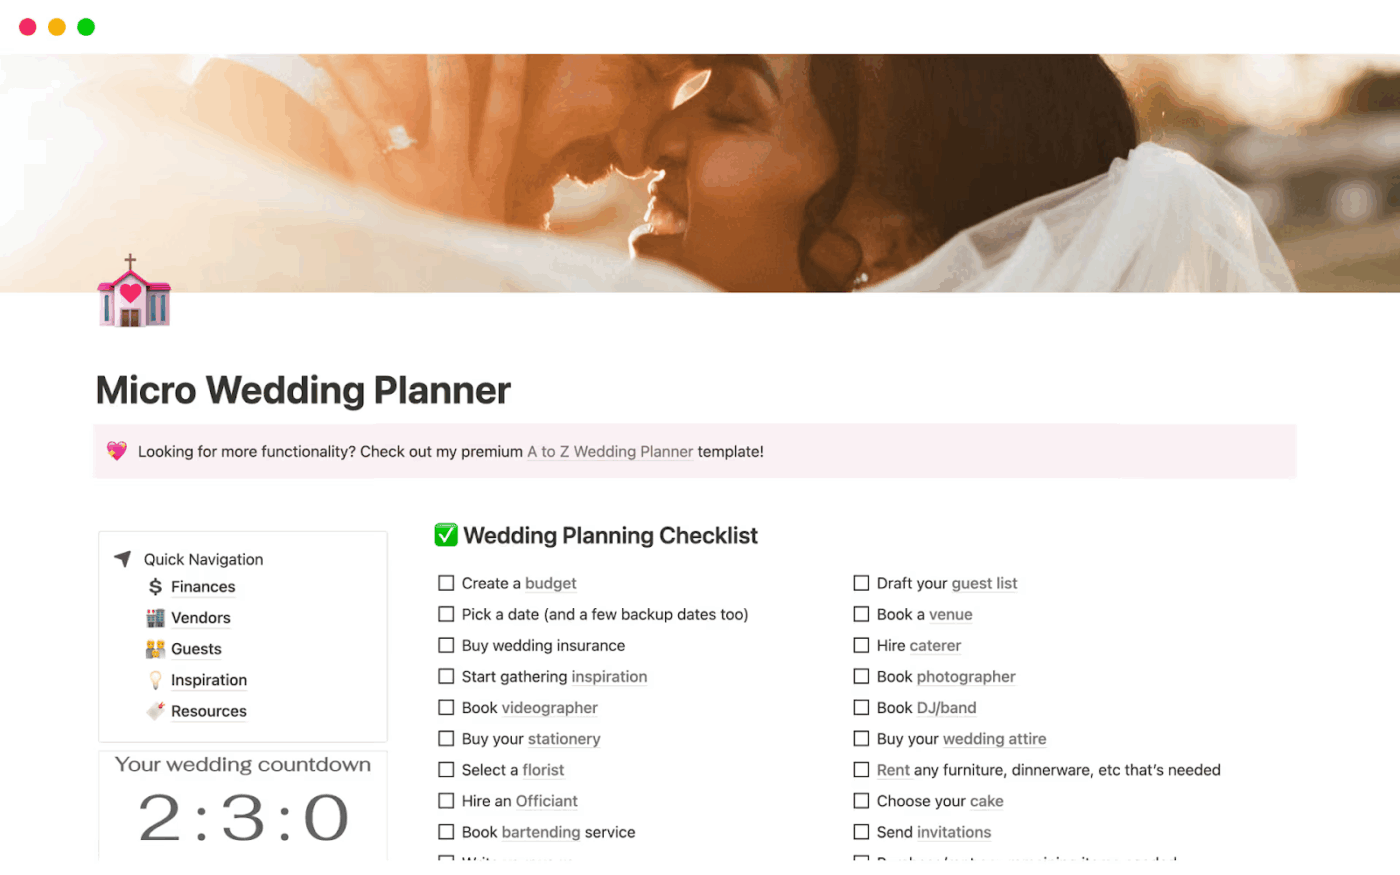Click the family icon beside Guests
This screenshot has height=875, width=1400.
point(155,649)
